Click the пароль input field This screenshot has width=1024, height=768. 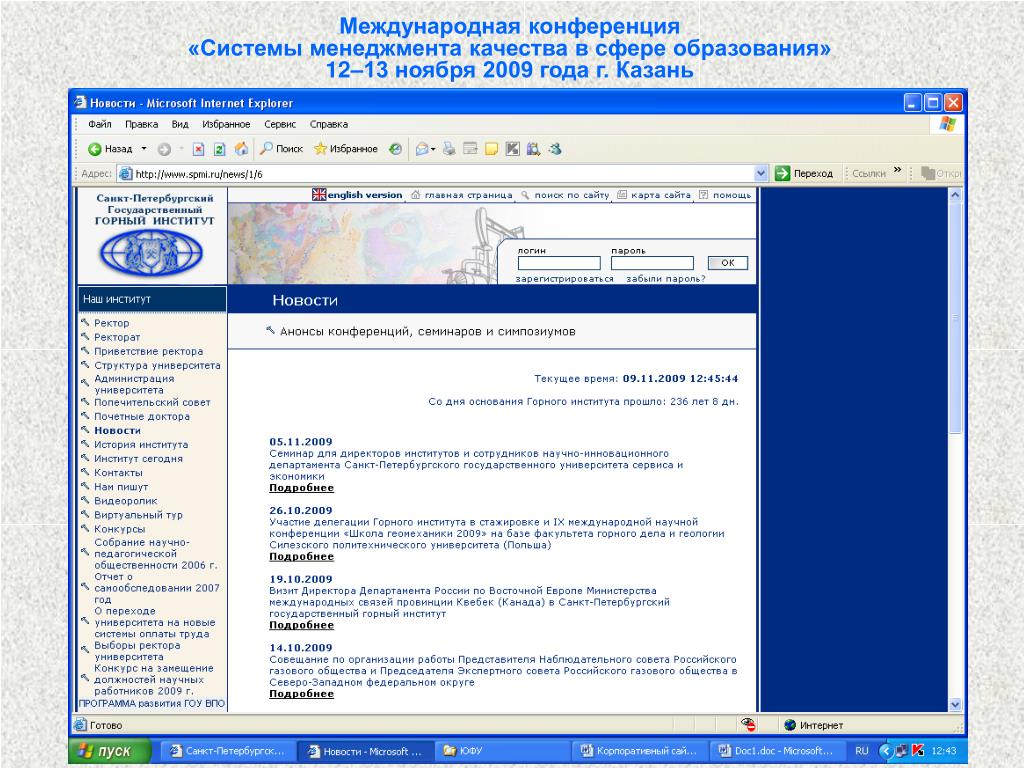click(652, 263)
